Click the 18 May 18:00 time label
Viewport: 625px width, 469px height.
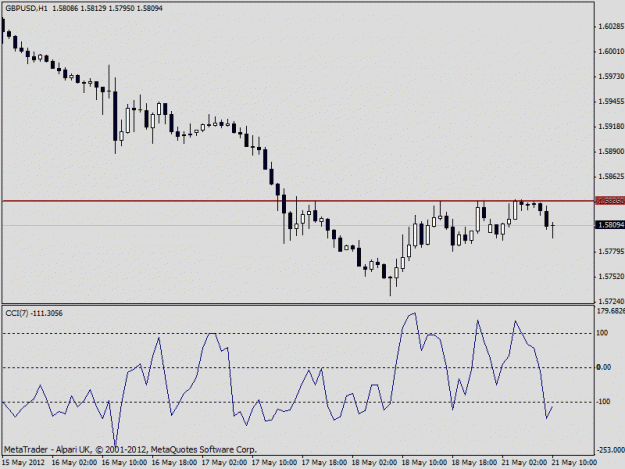pyautogui.click(x=474, y=463)
